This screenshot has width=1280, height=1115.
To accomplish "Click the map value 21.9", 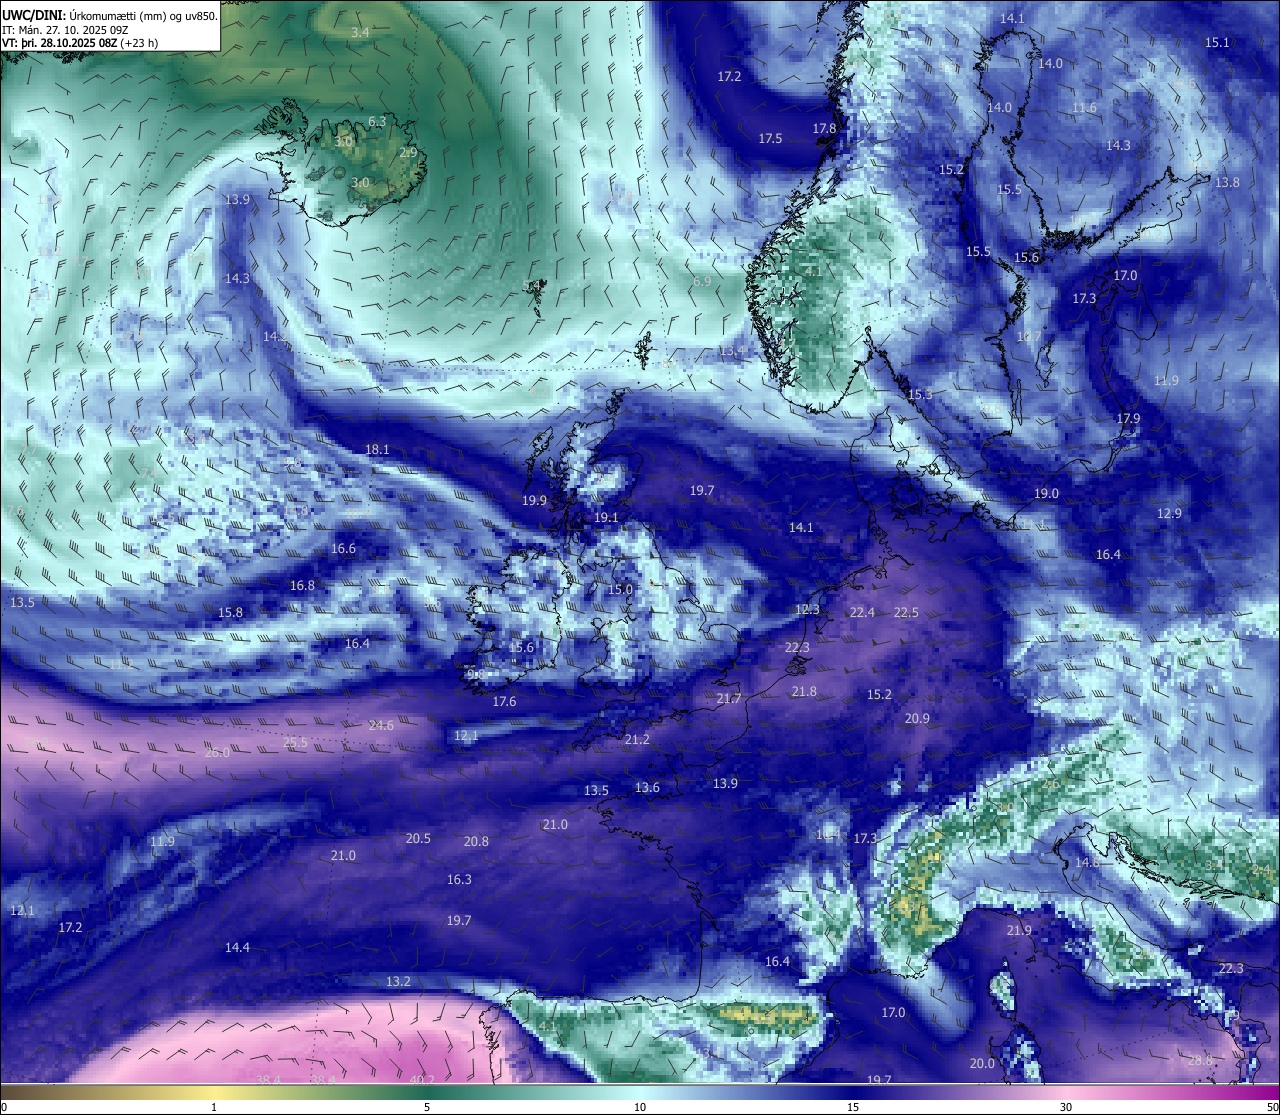I will (x=1019, y=930).
